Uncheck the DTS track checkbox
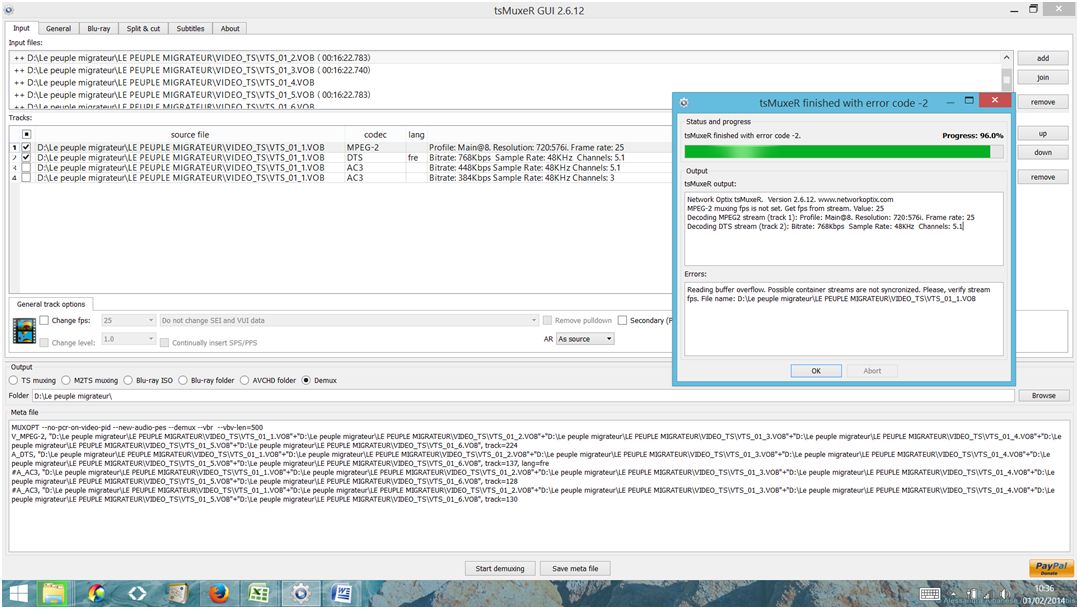 coord(27,158)
